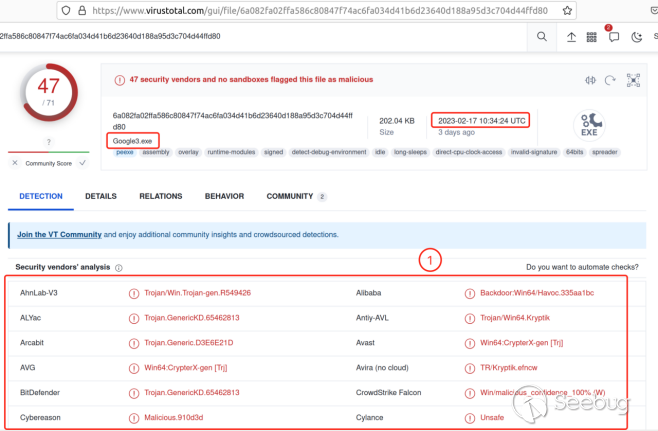658x431 pixels.
Task: Click the signed tag
Action: point(273,152)
